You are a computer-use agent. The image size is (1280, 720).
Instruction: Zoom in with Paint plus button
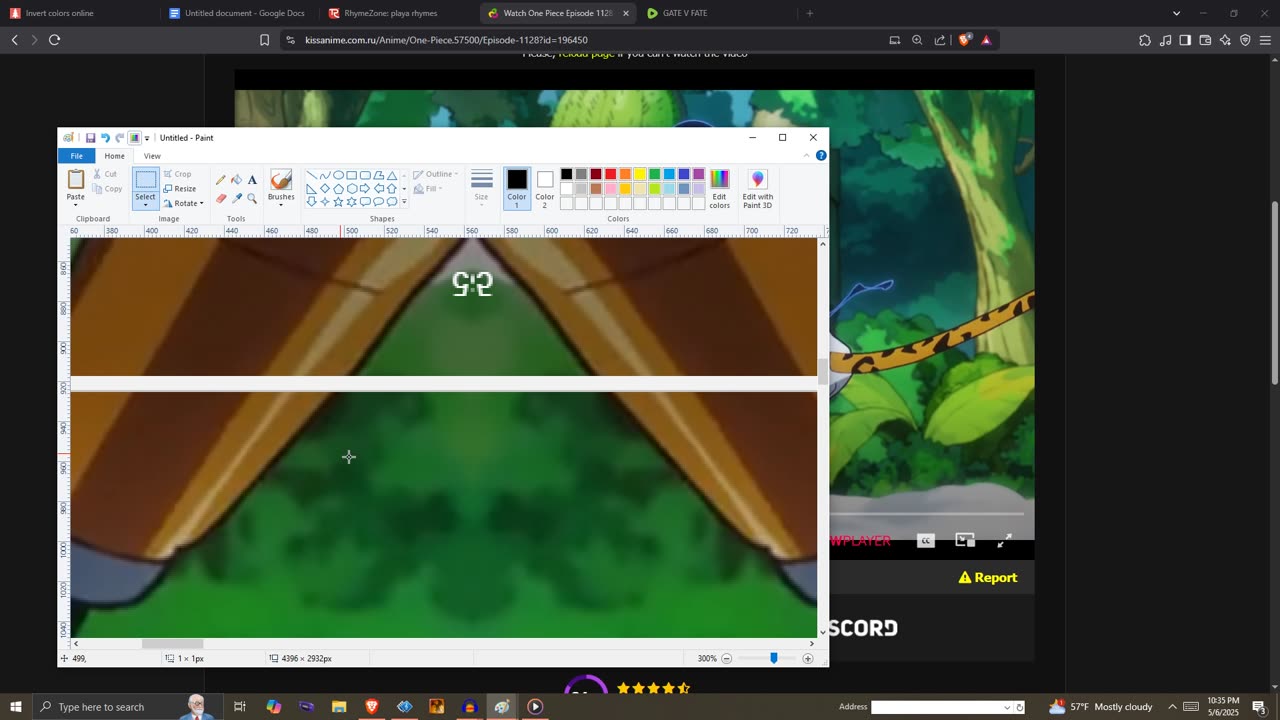click(x=808, y=658)
